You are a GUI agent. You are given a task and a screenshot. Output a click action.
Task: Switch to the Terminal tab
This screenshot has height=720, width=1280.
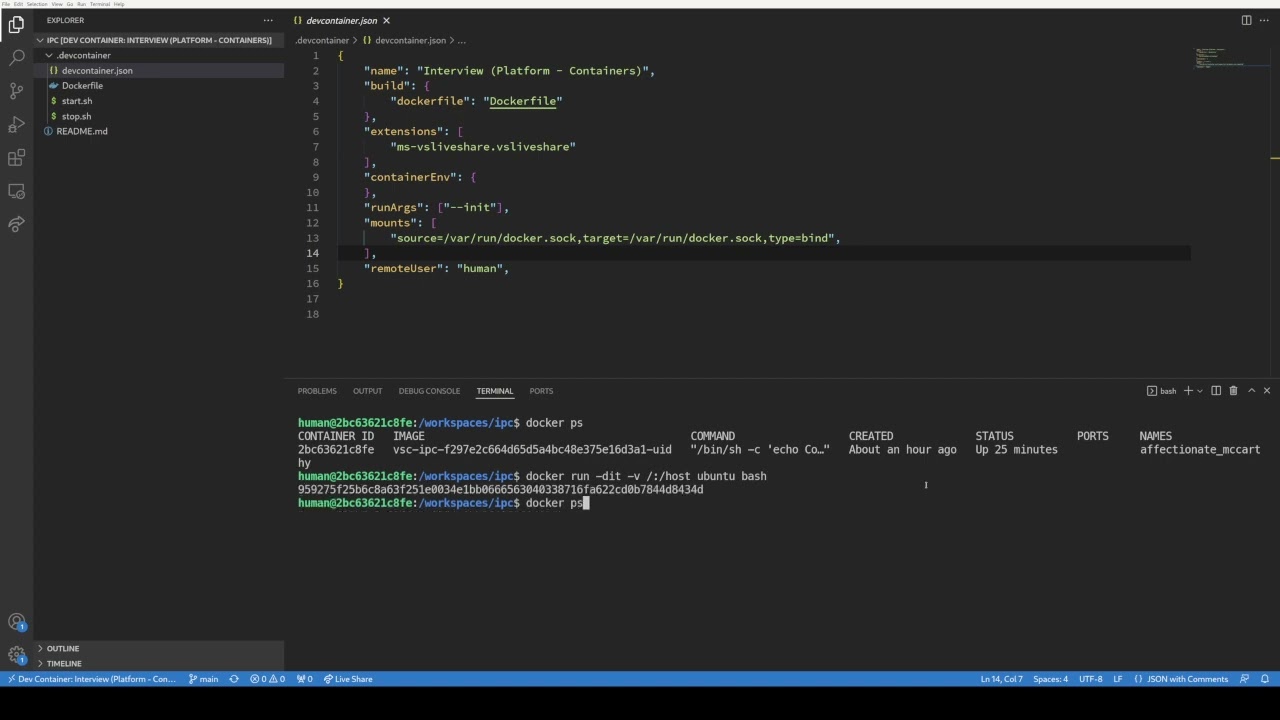pyautogui.click(x=494, y=391)
